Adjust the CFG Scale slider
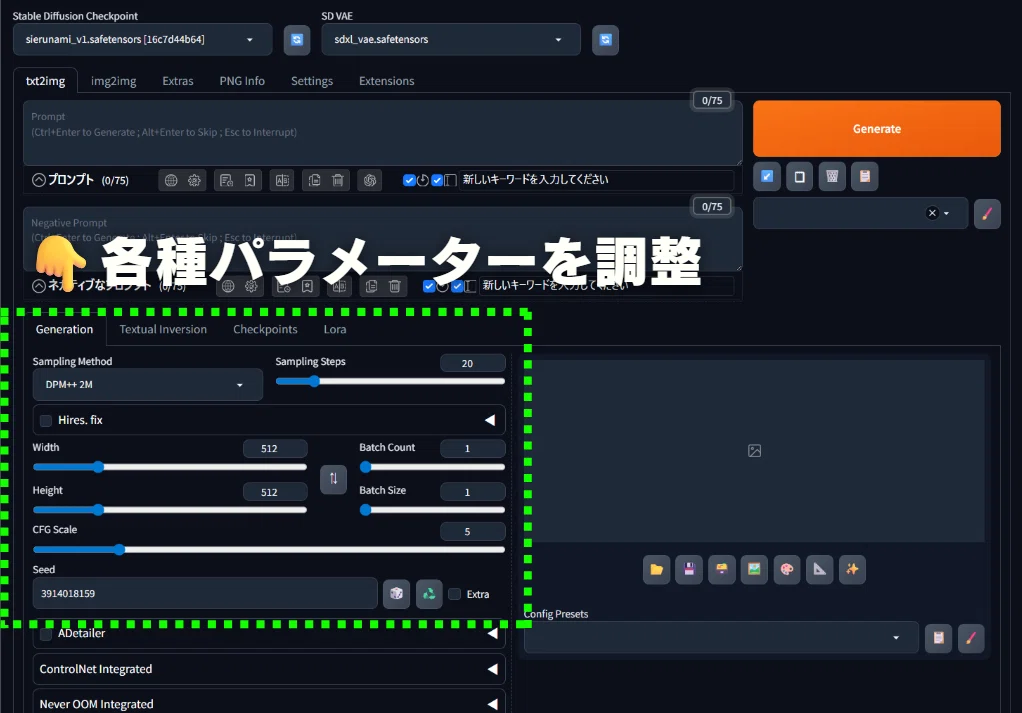The image size is (1022, 713). point(269,550)
